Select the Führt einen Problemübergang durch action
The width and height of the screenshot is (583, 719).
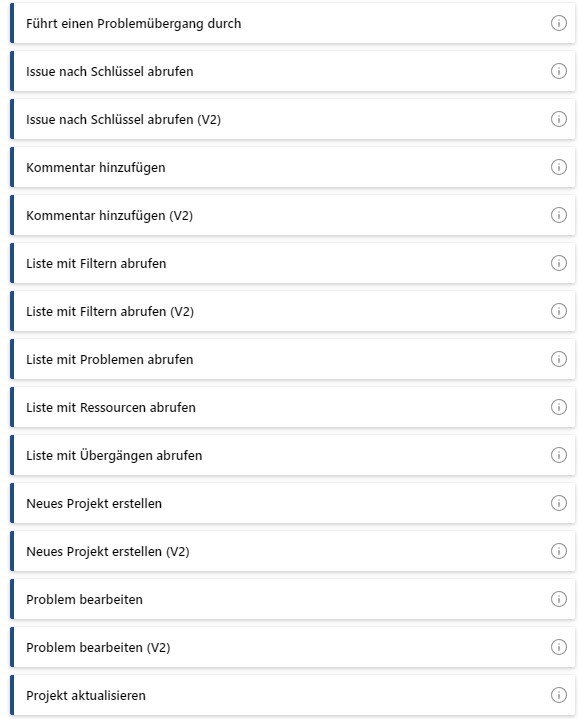coord(293,23)
